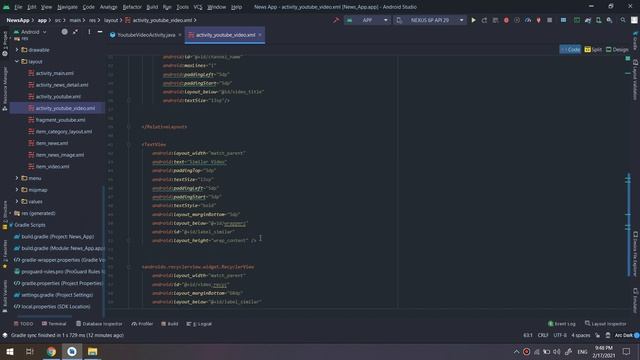Open the Windows notification center icon

pos(627,351)
